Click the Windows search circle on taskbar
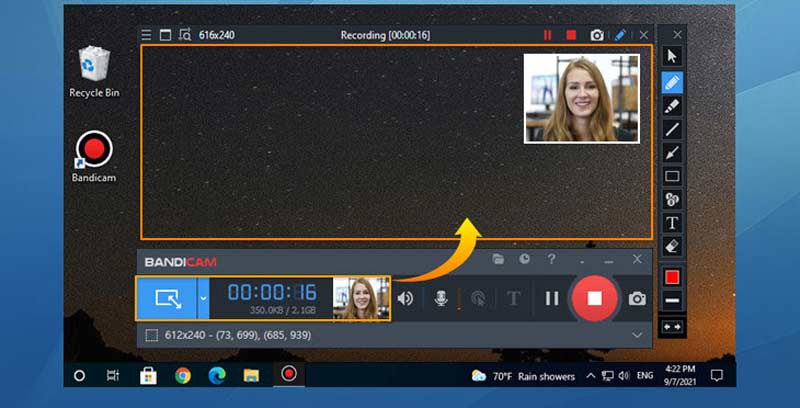Screen dimensions: 800x408 [79, 376]
